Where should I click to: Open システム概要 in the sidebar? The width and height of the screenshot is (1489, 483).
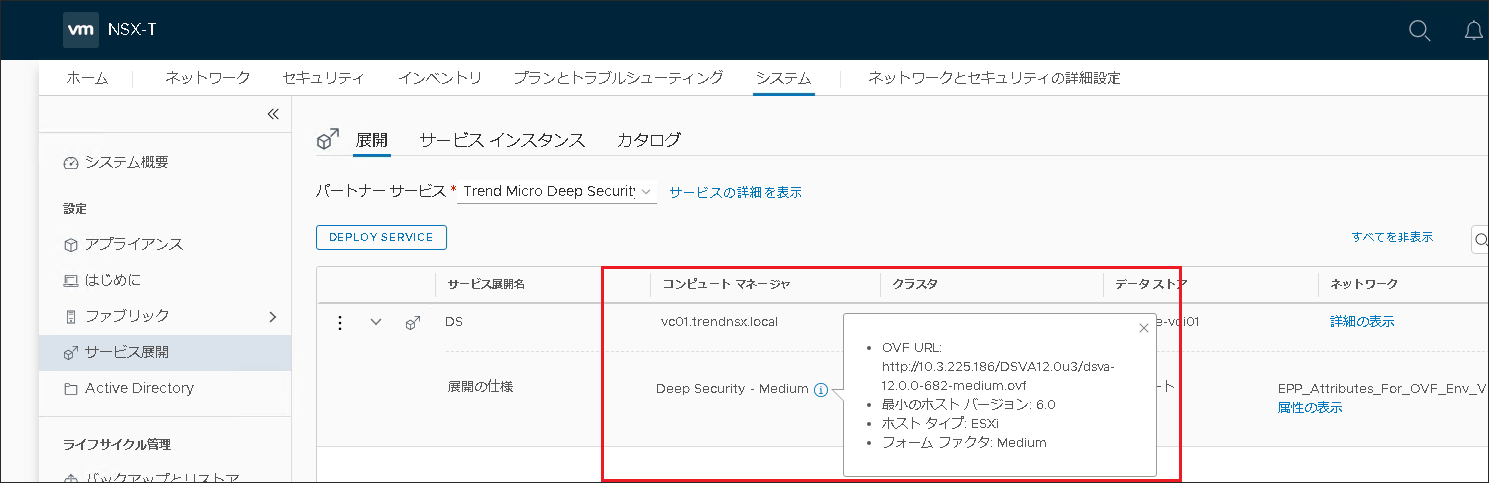126,163
